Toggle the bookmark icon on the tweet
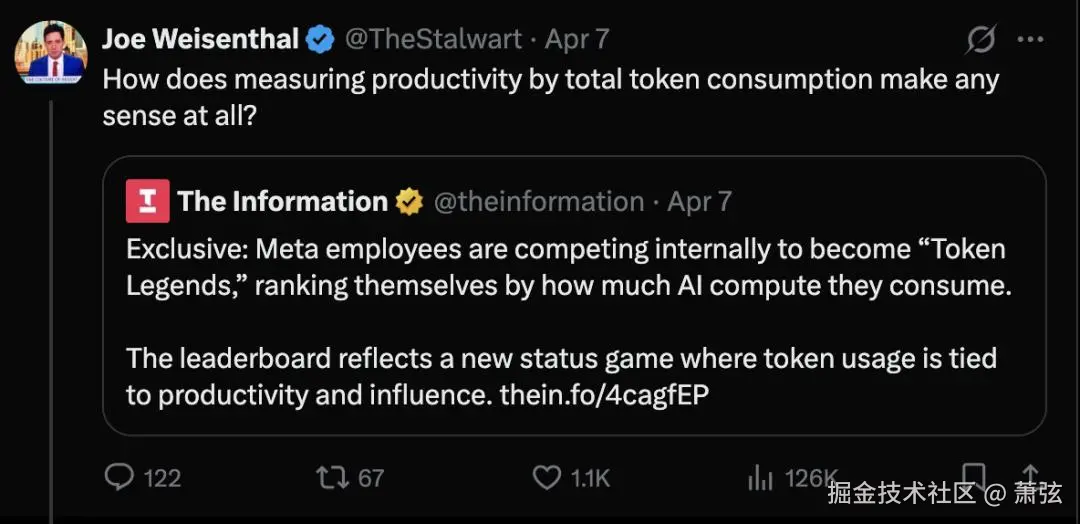 pos(972,476)
